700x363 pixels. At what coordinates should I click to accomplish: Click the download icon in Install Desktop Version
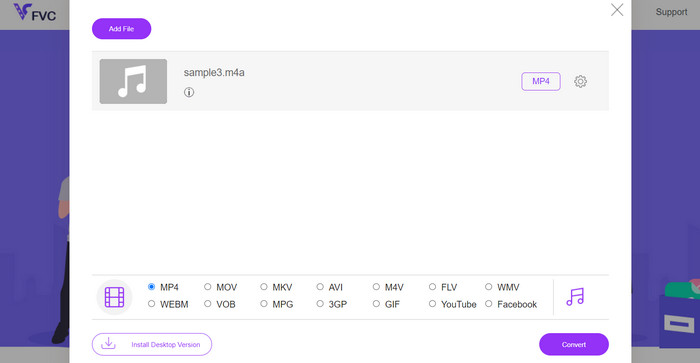(108, 344)
